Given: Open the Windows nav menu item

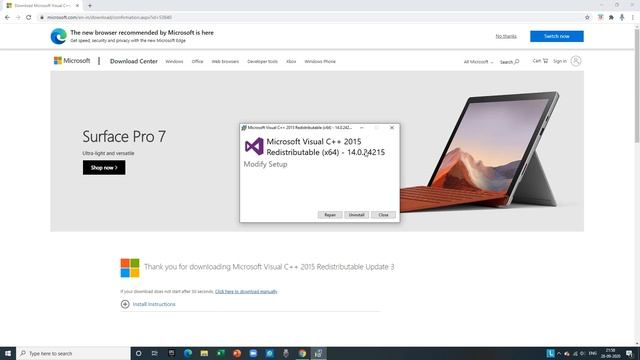Looking at the screenshot, I should [174, 62].
